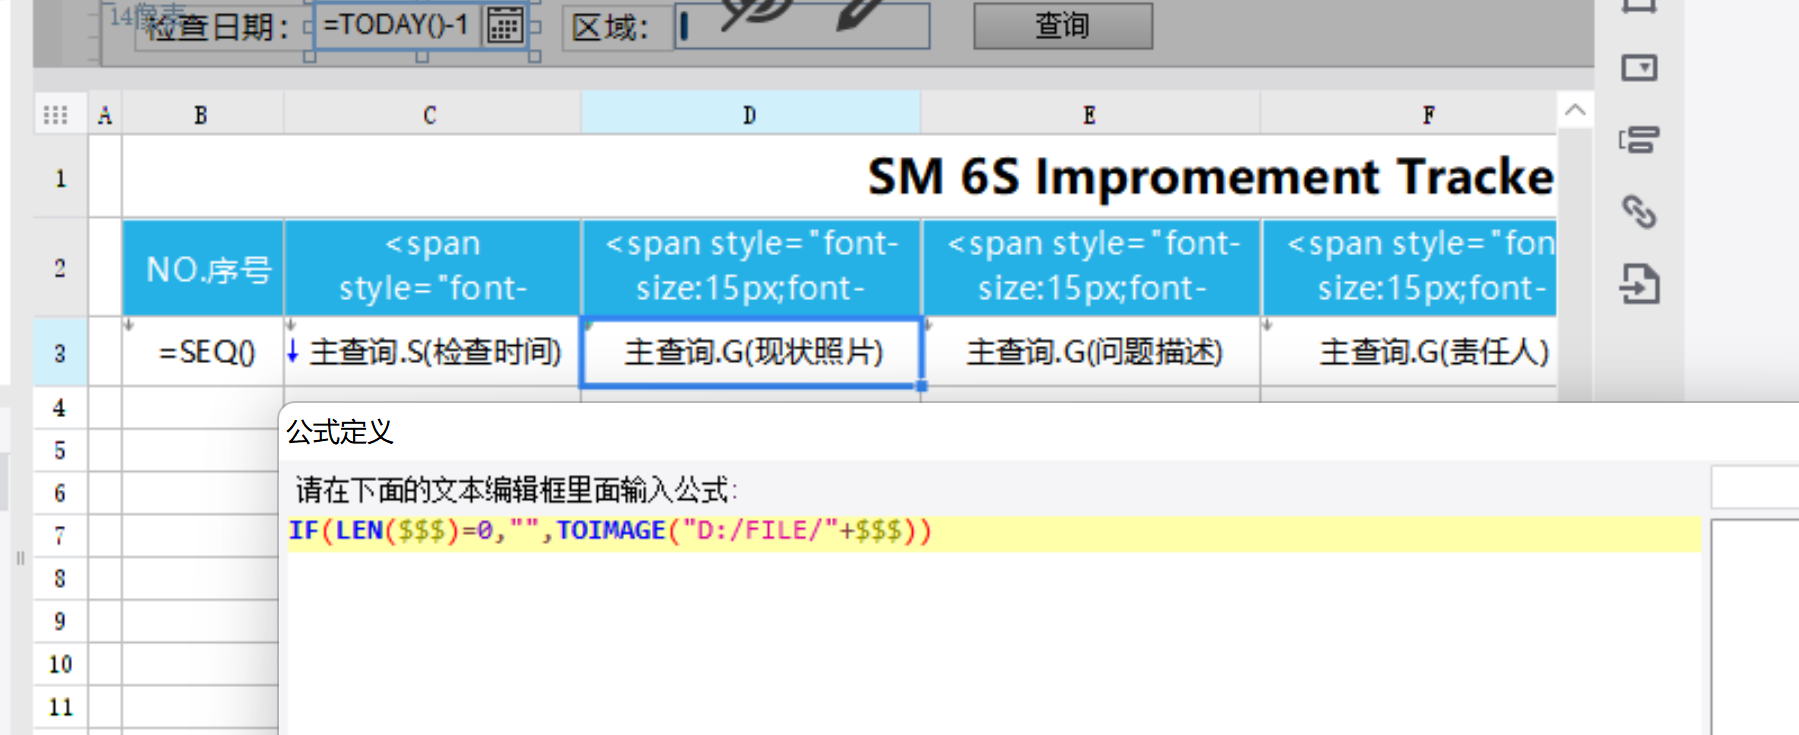The image size is (1799, 735).
Task: Click the 检查日期 label
Action: [x=217, y=27]
